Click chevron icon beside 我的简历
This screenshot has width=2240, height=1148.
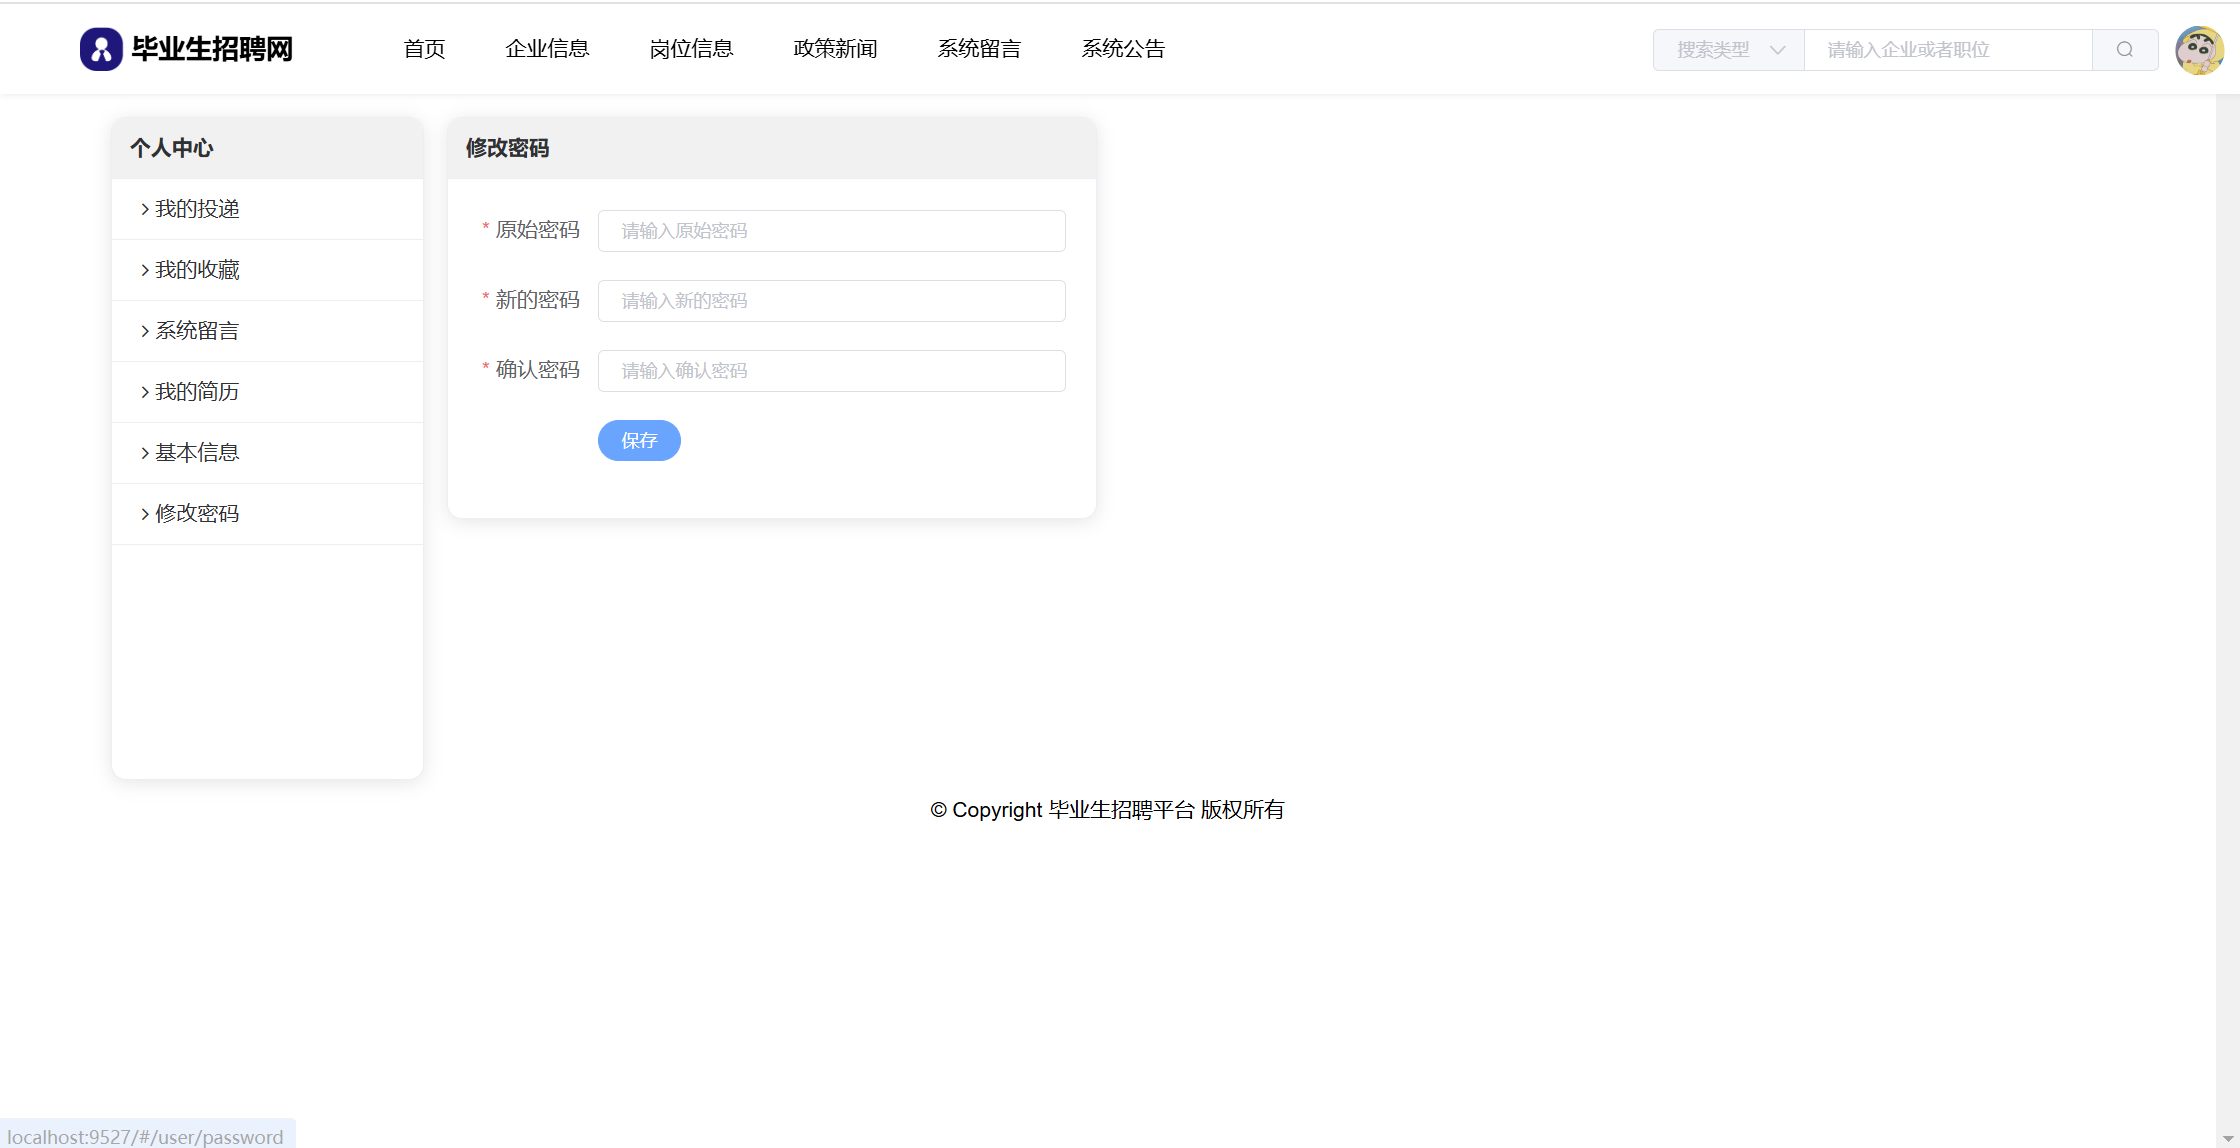145,392
